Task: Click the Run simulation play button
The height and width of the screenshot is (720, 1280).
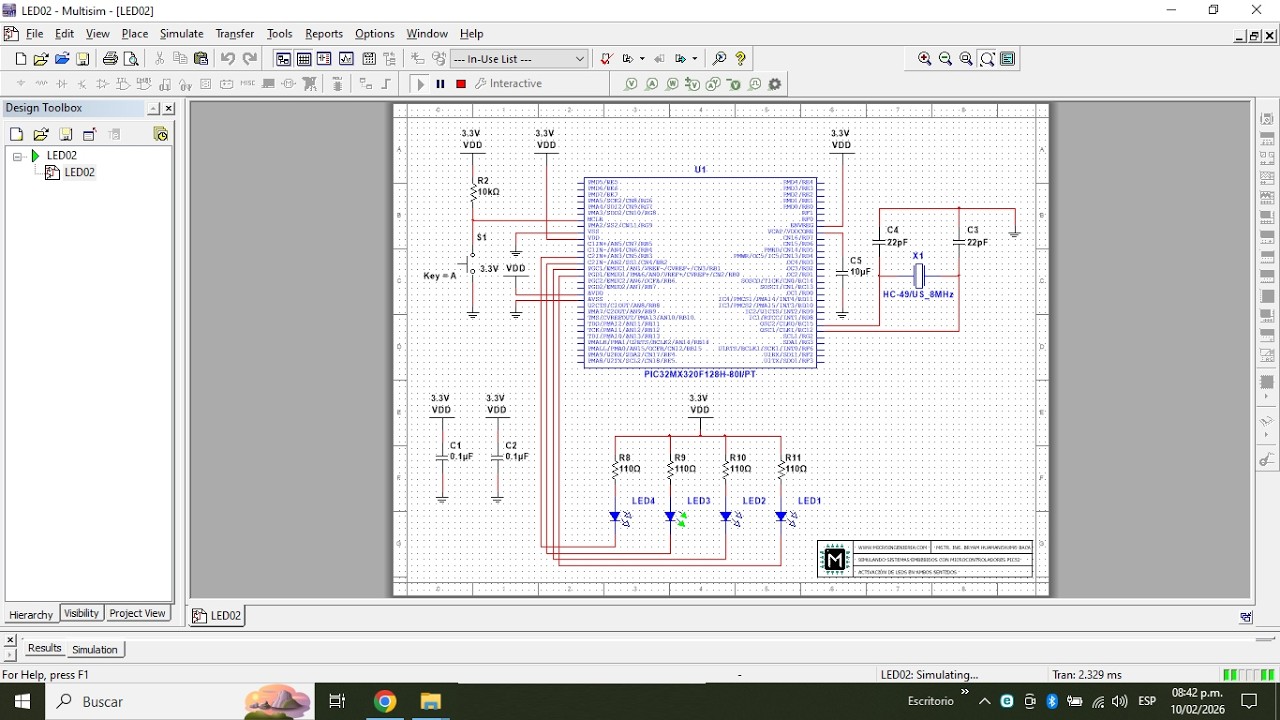Action: 420,84
